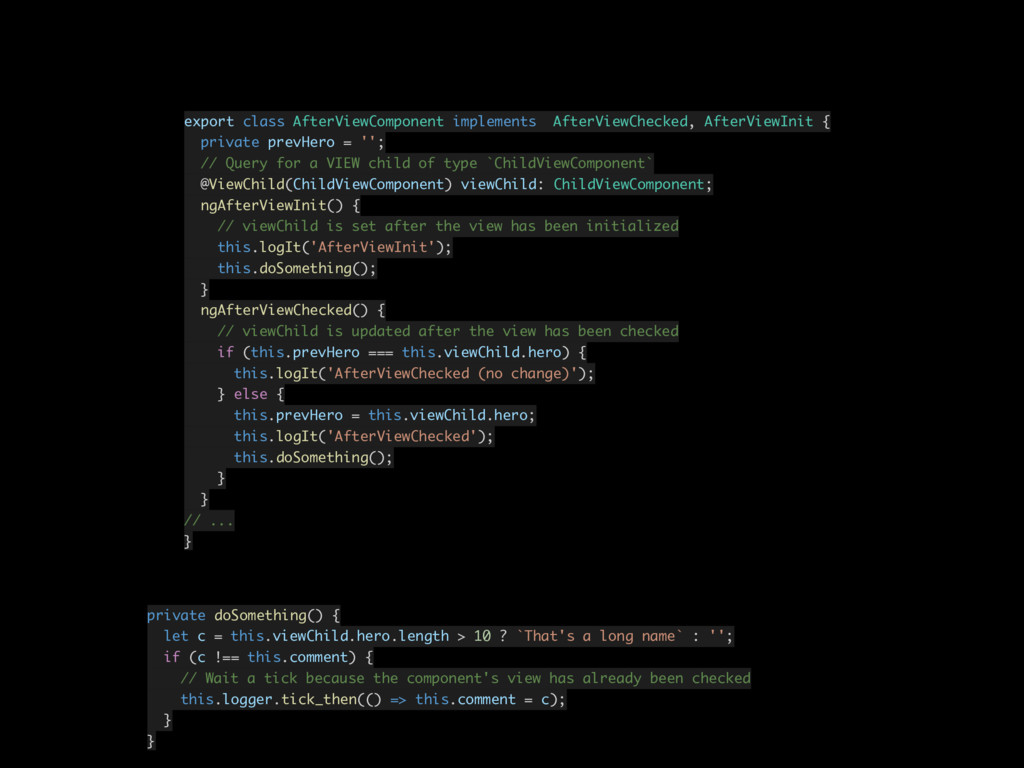Screen dimensions: 1024x768
Task: Click the '@ViewChild(ChildViewComponent)' decorator line
Action: tap(456, 184)
